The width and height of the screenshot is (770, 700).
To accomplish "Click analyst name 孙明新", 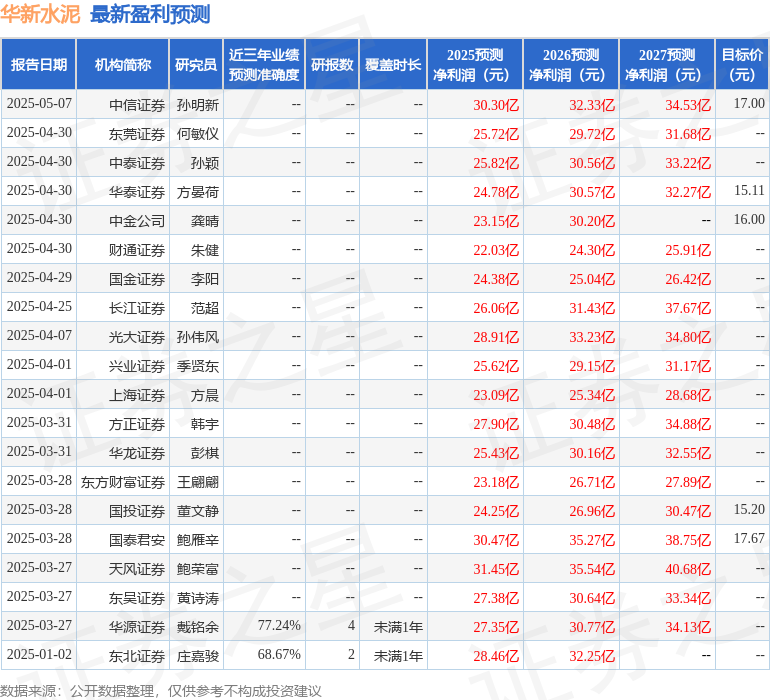I will [198, 104].
